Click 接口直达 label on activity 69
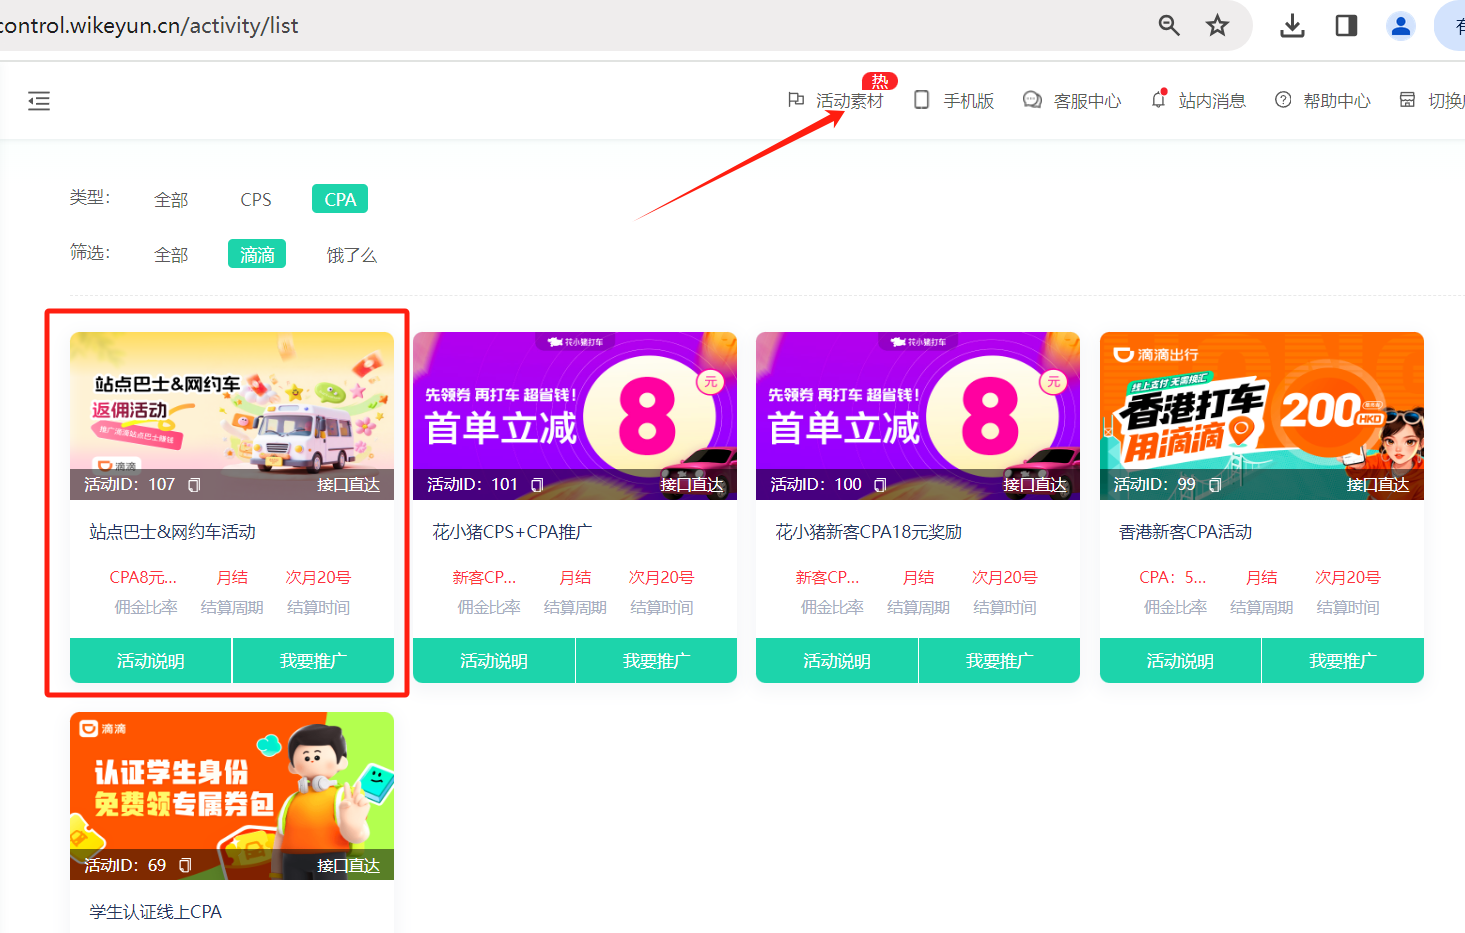Screen dimensions: 1465x933 (x=348, y=865)
